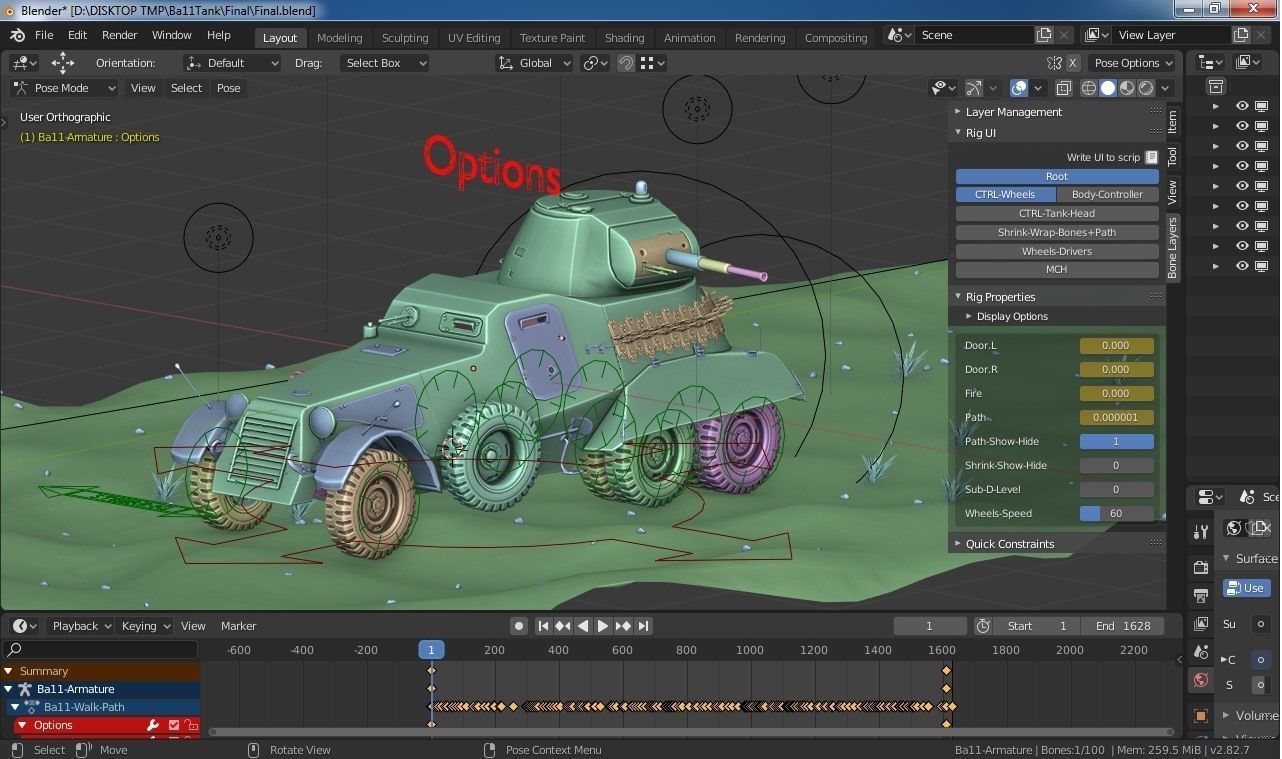1282x759 pixels.
Task: Toggle the Options channel checkbox
Action: pyautogui.click(x=173, y=725)
